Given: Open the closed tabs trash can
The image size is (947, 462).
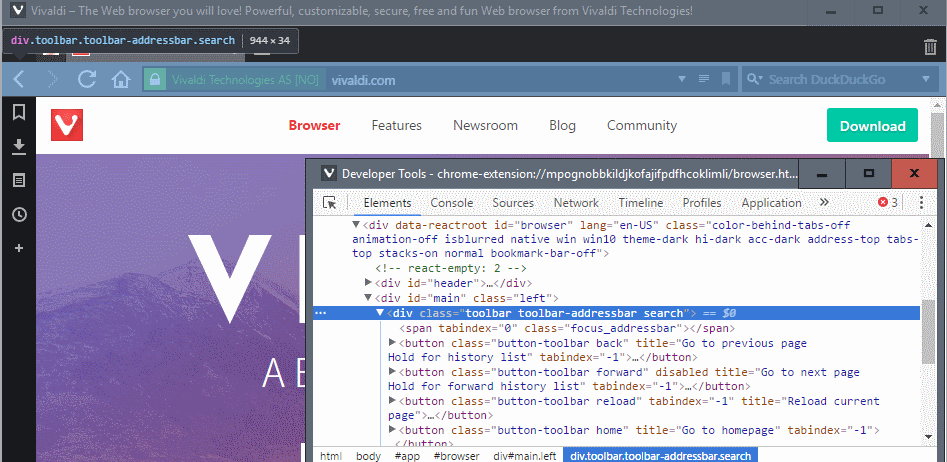Looking at the screenshot, I should (x=930, y=47).
